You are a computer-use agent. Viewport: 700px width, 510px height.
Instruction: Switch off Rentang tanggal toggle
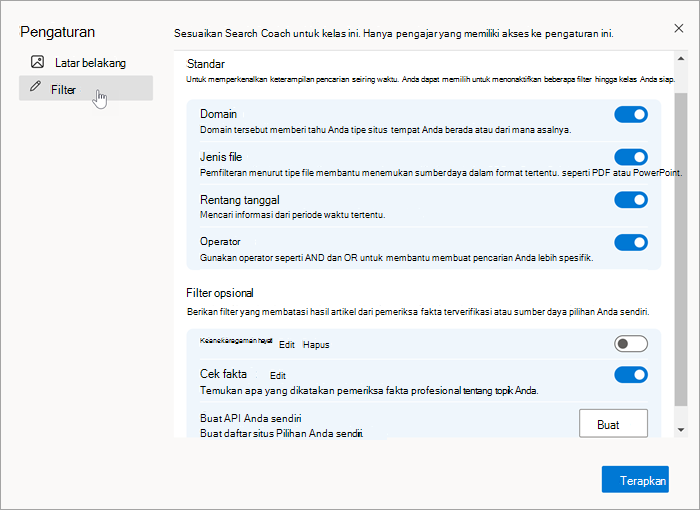631,200
